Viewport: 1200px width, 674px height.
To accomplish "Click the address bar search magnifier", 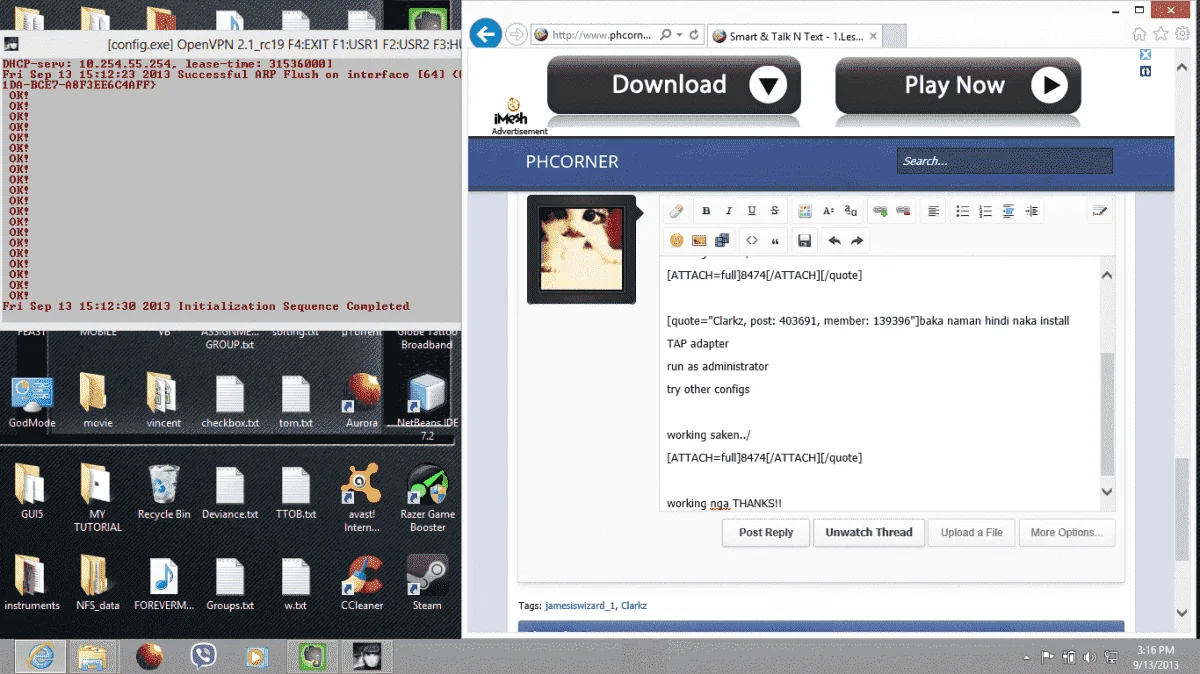I will pyautogui.click(x=665, y=34).
